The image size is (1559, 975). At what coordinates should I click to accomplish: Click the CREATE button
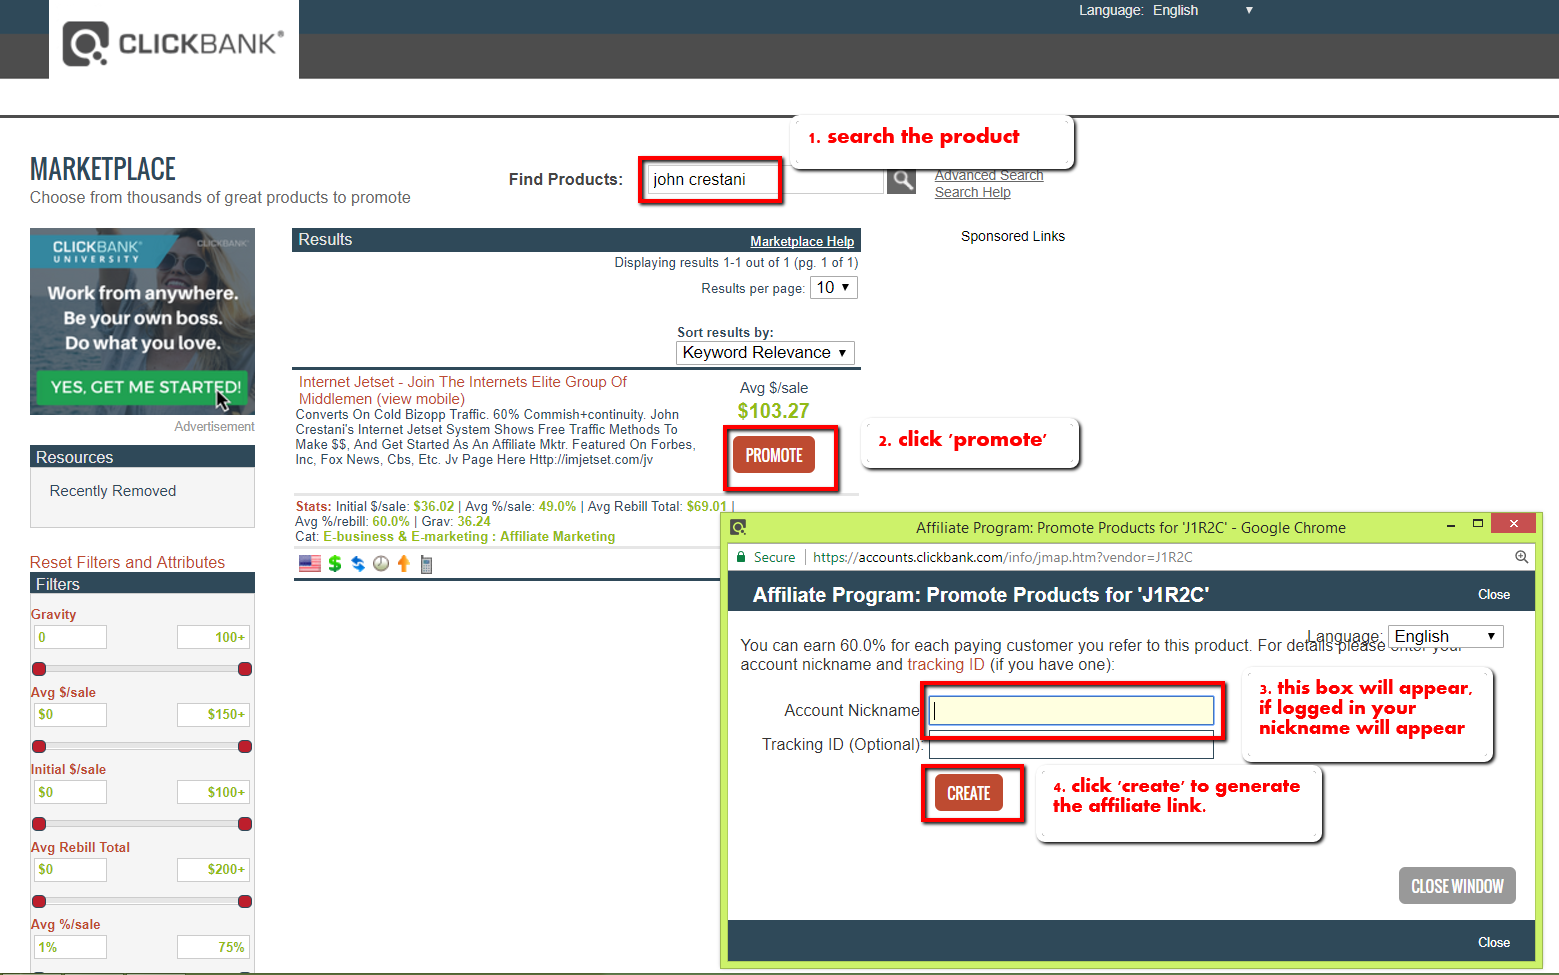coord(969,793)
